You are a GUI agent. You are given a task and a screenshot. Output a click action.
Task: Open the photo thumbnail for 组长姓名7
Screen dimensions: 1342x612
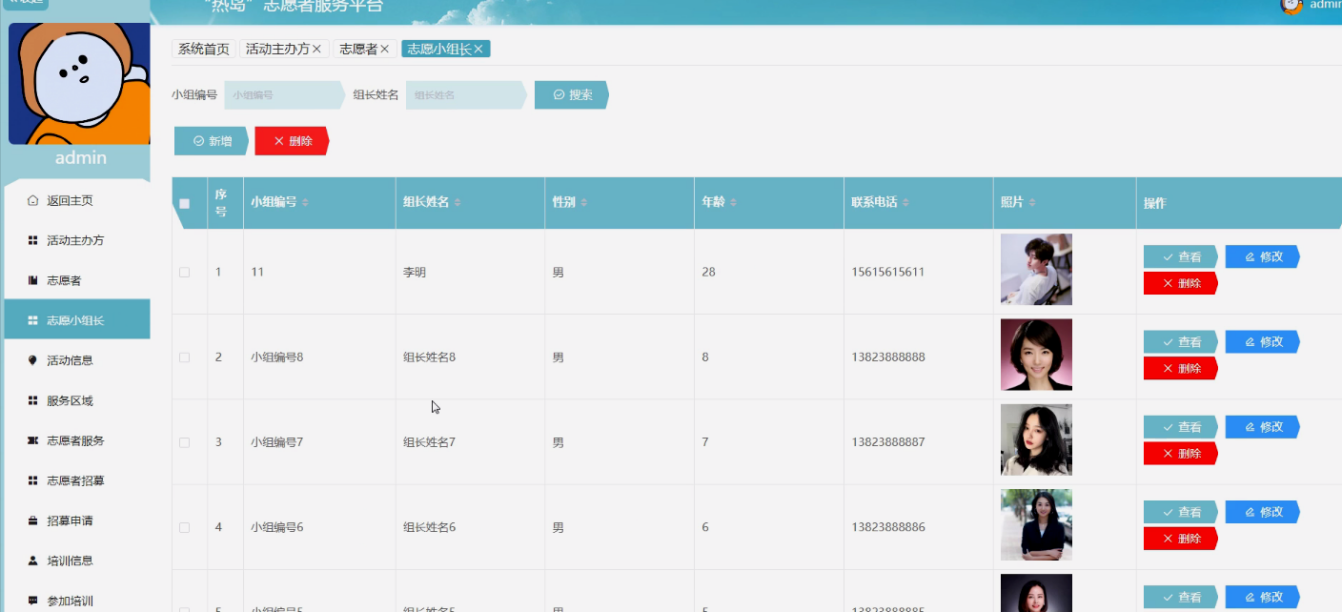[x=1036, y=439]
